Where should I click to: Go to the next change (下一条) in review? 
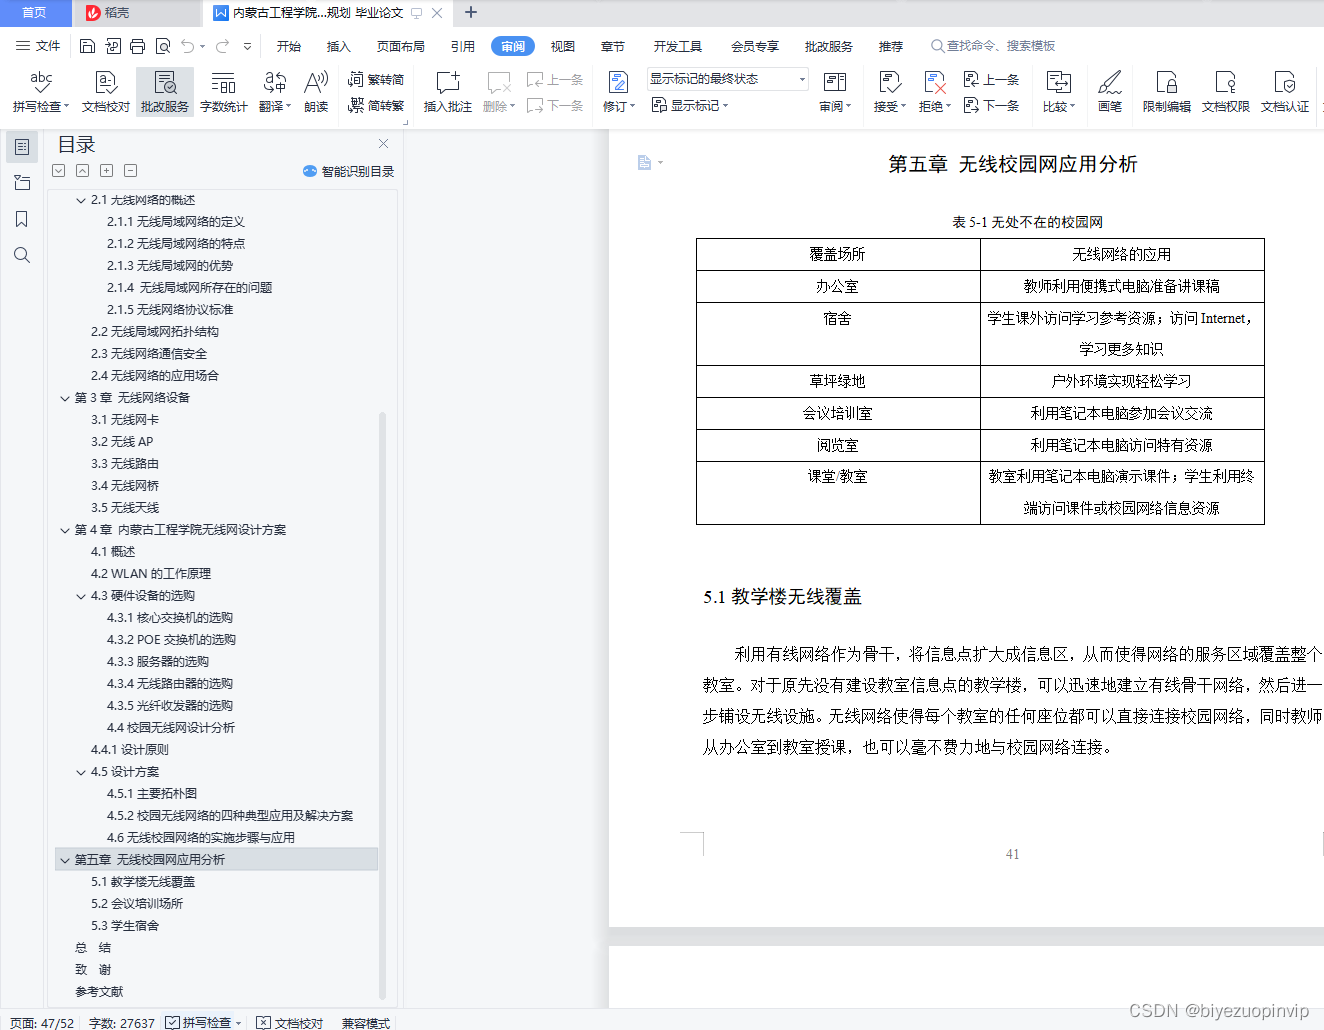click(991, 105)
